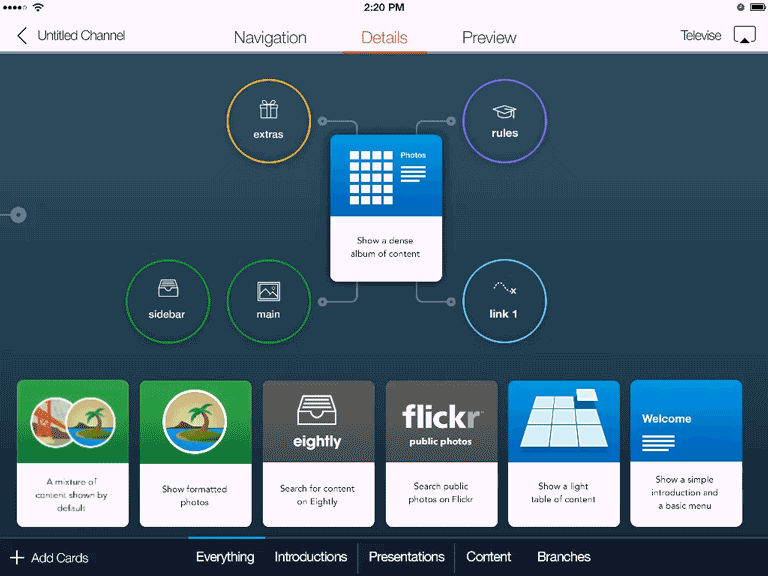
Task: Select the sidebar tray circle
Action: click(168, 301)
